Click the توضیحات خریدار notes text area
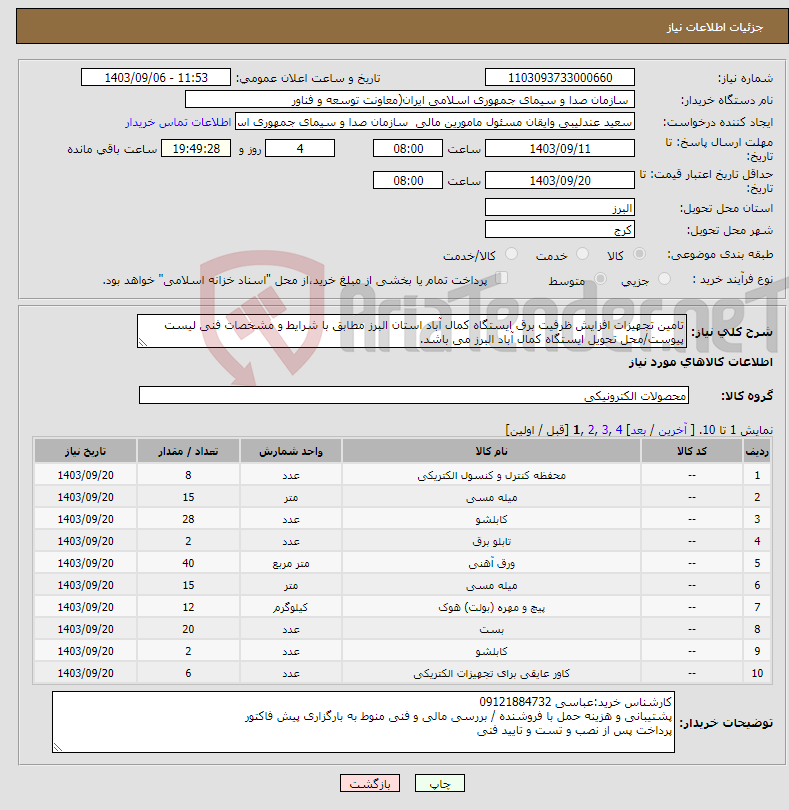Image resolution: width=789 pixels, height=810 pixels. point(363,722)
